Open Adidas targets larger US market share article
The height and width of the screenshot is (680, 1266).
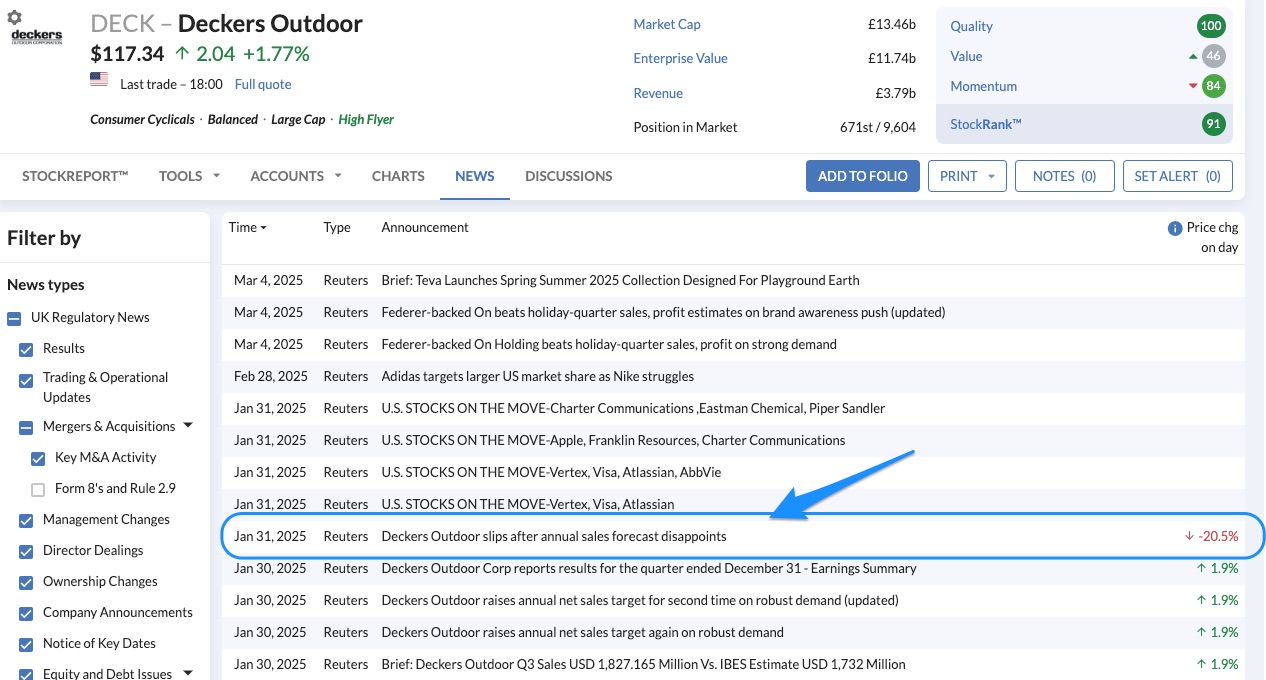tap(537, 376)
